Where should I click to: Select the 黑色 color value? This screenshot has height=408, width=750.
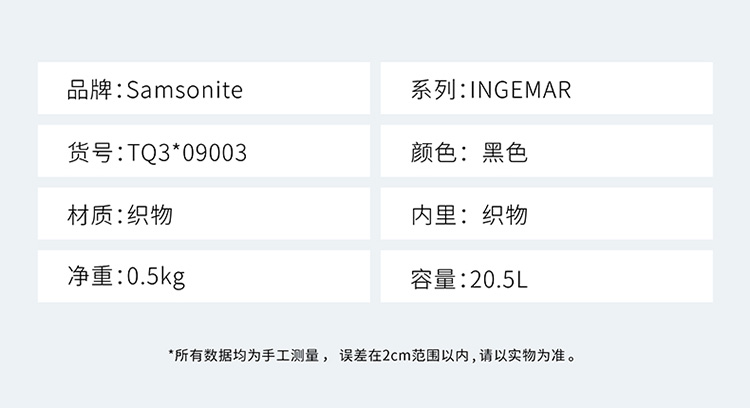(x=505, y=153)
